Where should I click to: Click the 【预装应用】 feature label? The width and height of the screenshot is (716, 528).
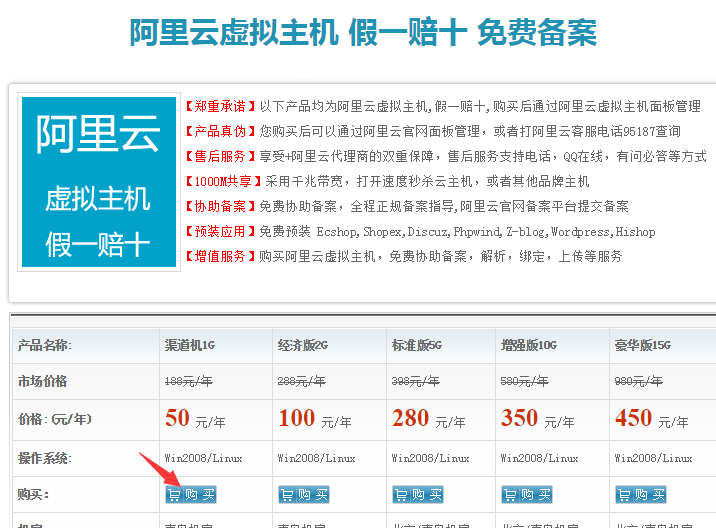point(220,231)
